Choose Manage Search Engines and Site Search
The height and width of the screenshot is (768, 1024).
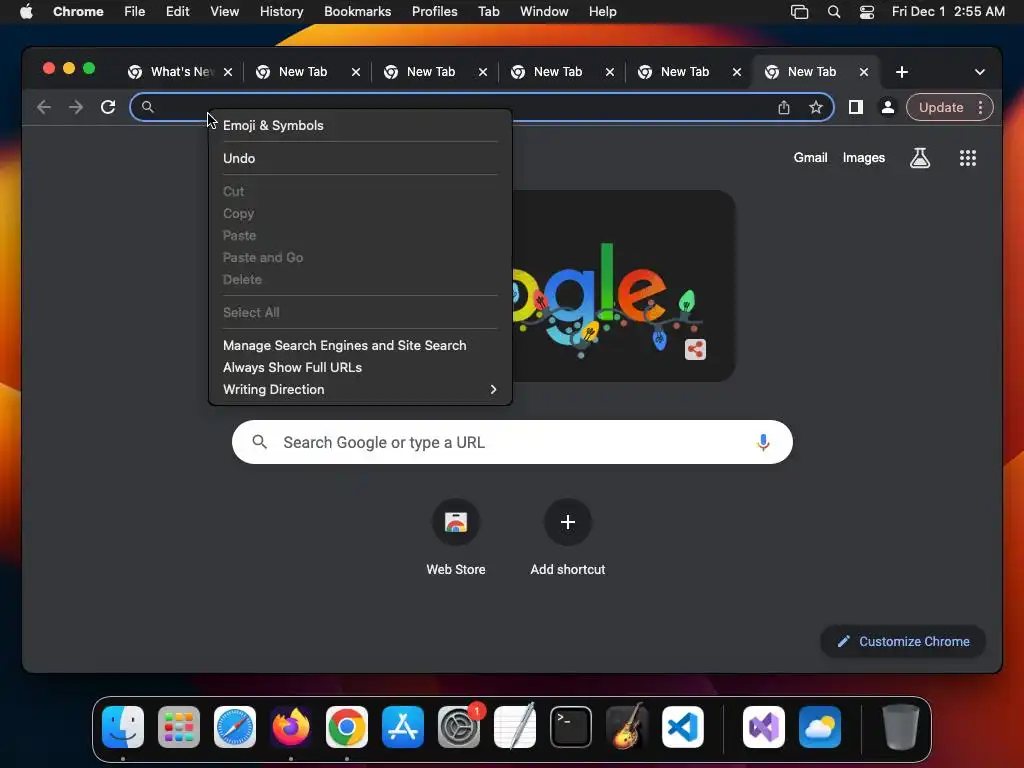coord(360,345)
